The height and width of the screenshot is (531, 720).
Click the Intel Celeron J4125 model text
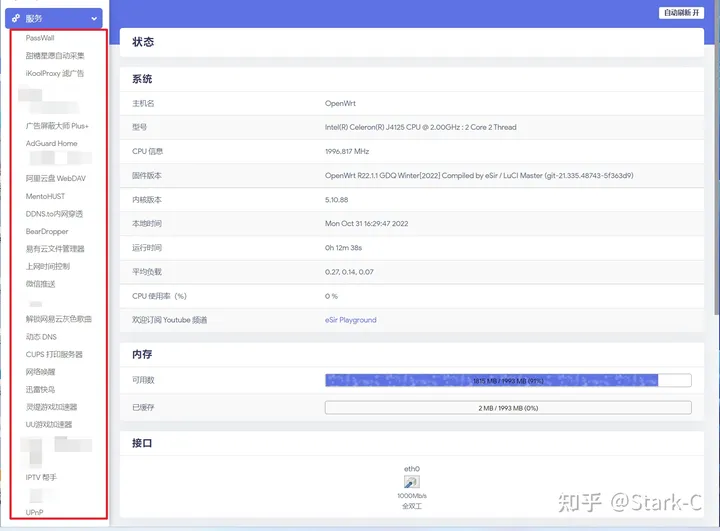[421, 127]
